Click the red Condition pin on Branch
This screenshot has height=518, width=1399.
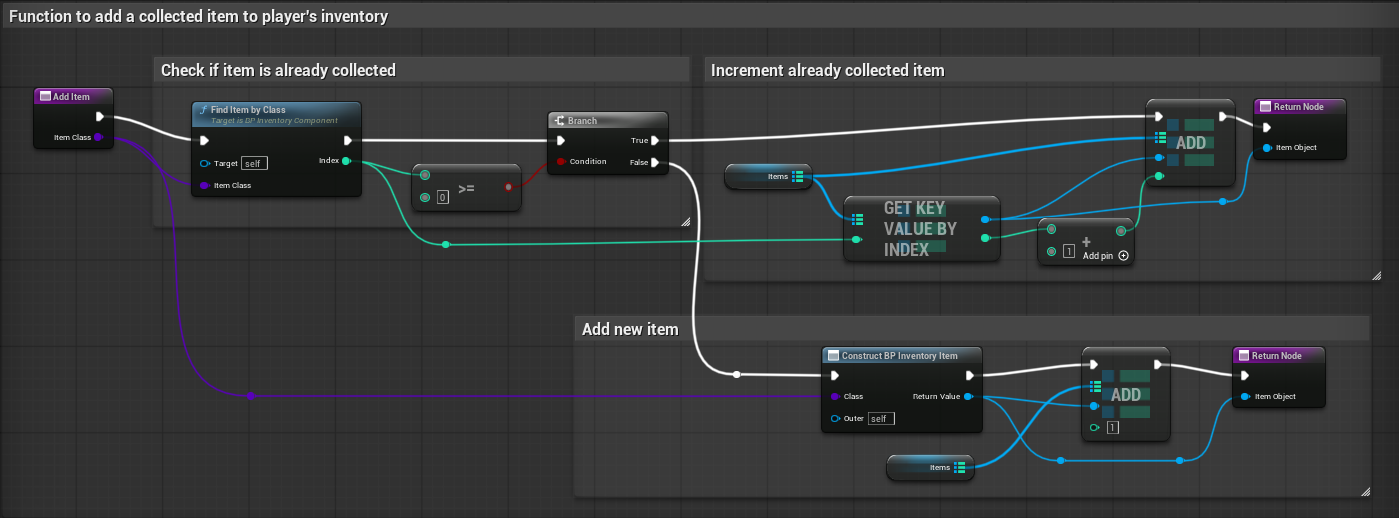pyautogui.click(x=561, y=162)
